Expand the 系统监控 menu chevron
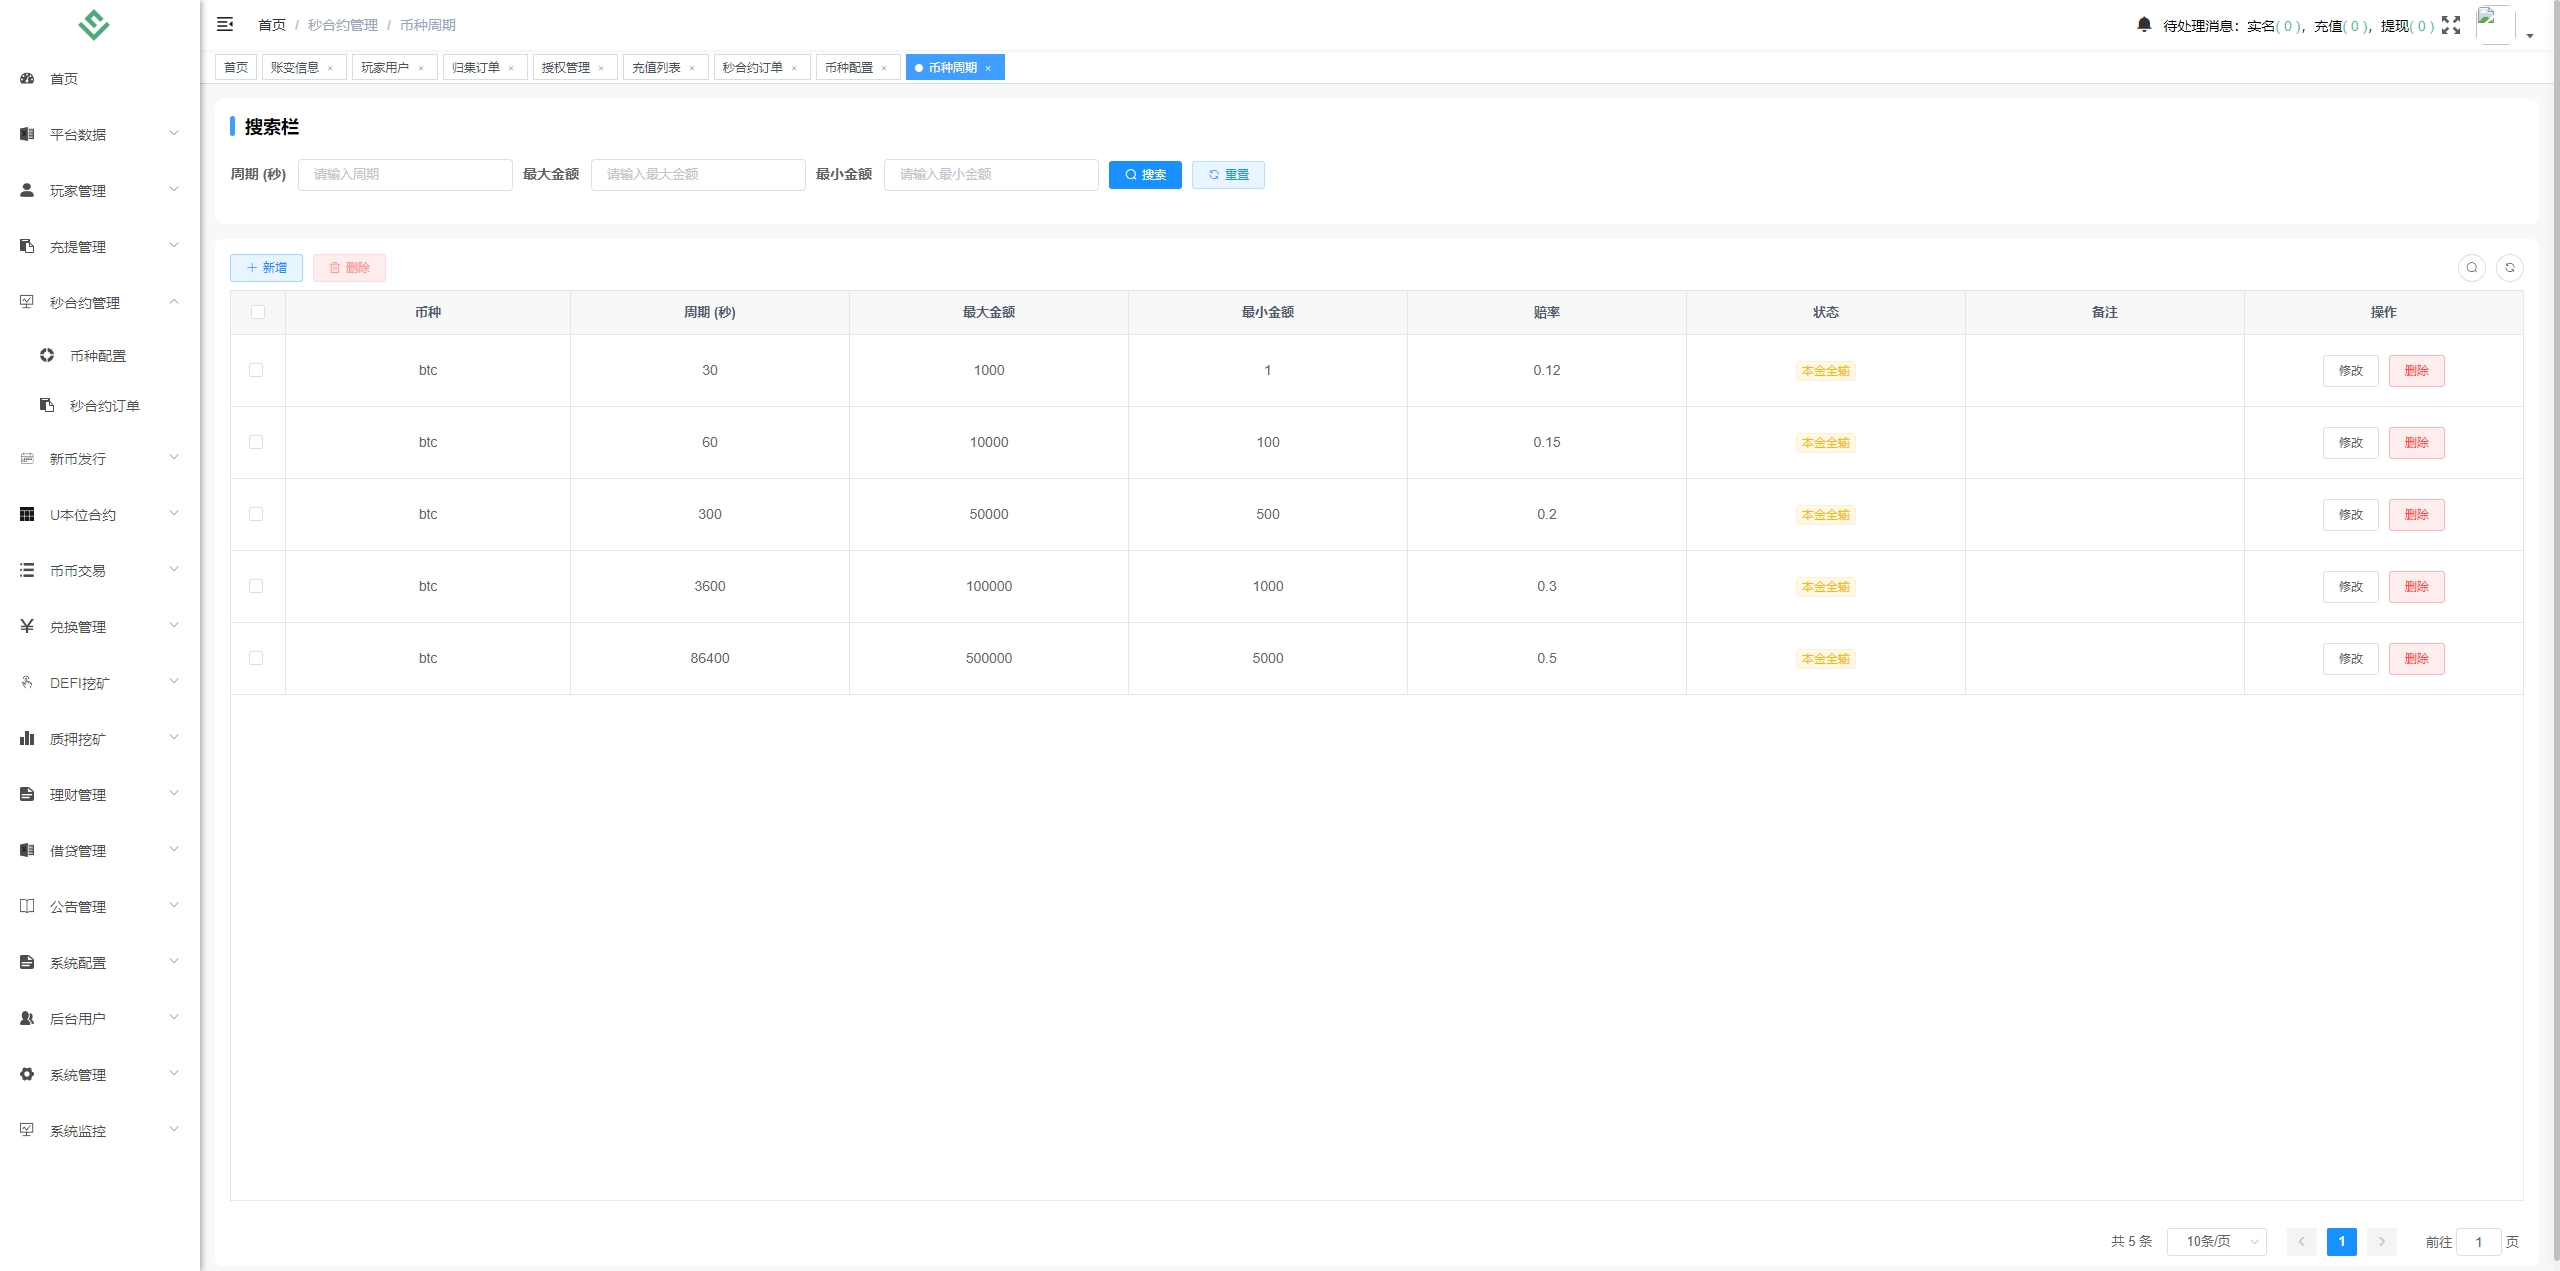Image resolution: width=2560 pixels, height=1271 pixels. (x=174, y=1129)
